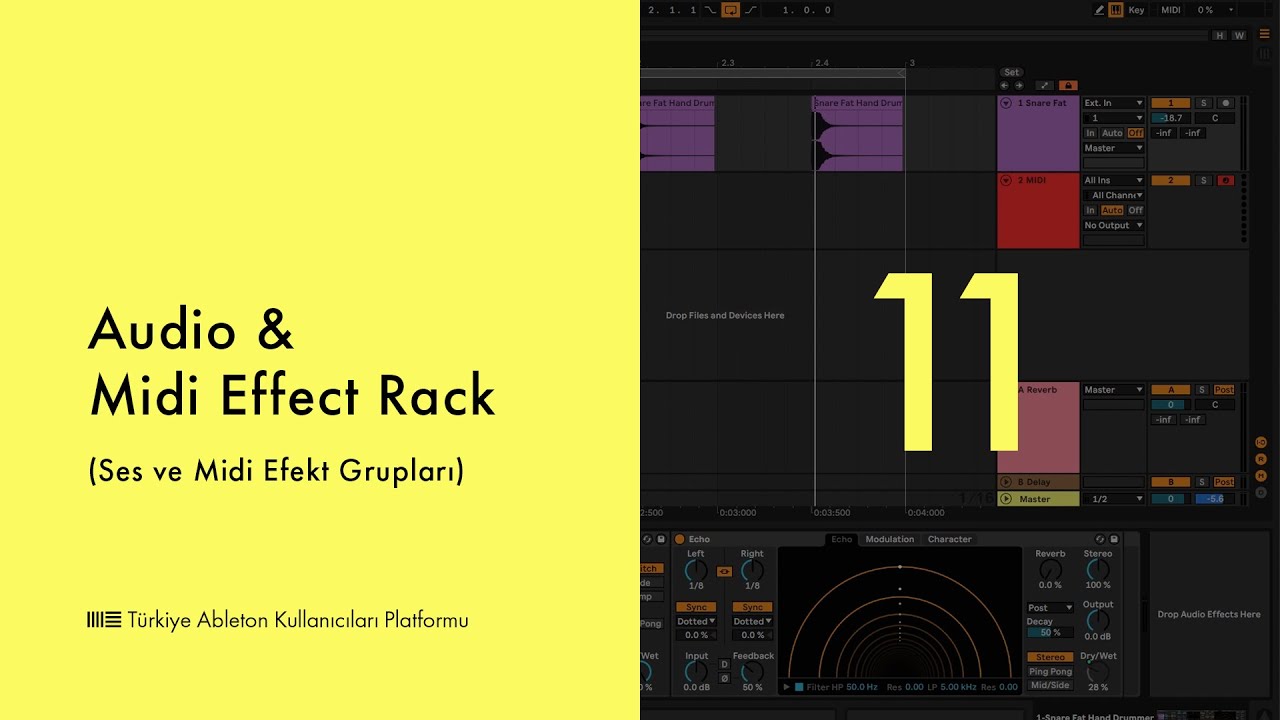Toggle the A Reverb Post button
The width and height of the screenshot is (1280, 720).
tap(1225, 390)
